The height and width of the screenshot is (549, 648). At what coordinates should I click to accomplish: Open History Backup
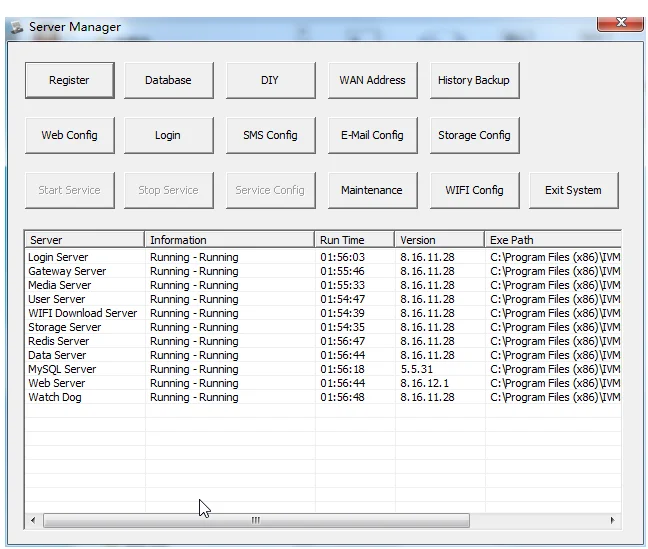point(474,80)
